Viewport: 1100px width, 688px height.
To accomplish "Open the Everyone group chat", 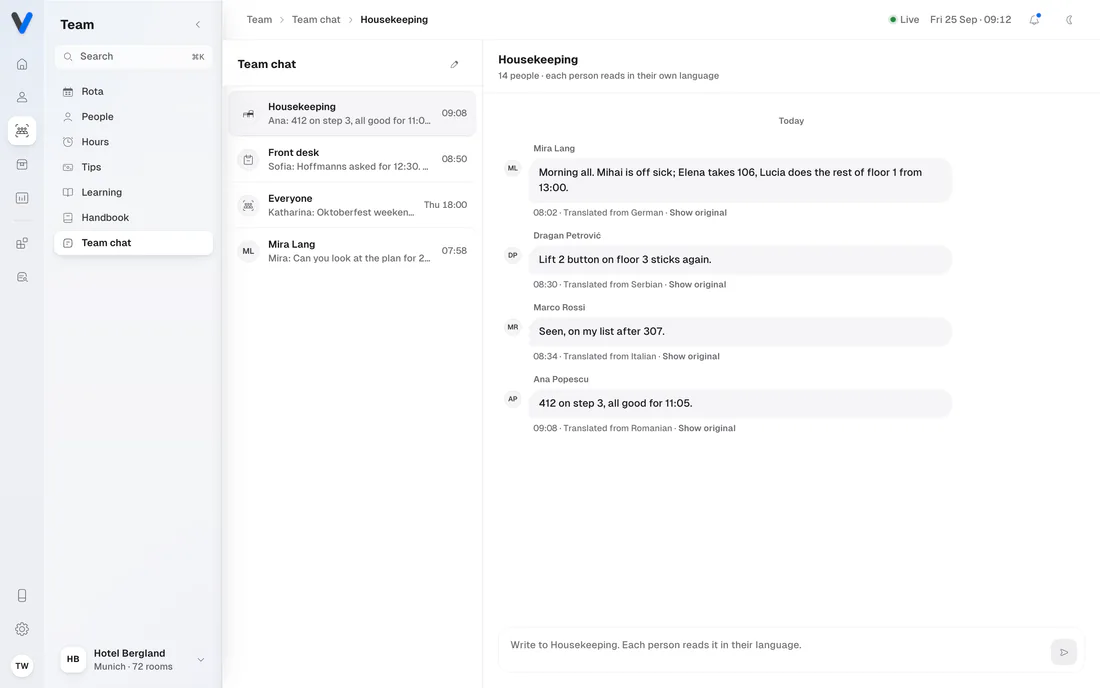I will point(352,205).
